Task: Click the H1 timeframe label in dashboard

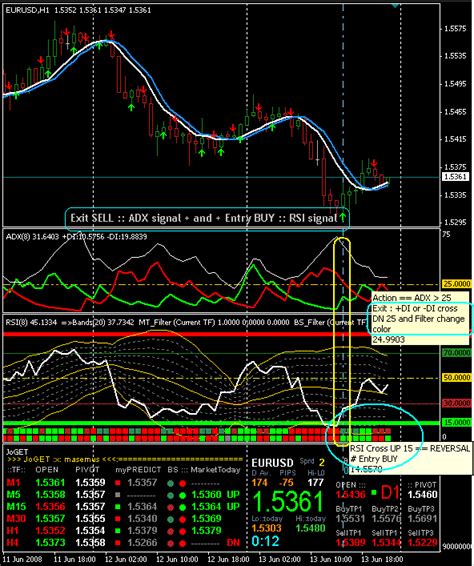Action: 13,531
